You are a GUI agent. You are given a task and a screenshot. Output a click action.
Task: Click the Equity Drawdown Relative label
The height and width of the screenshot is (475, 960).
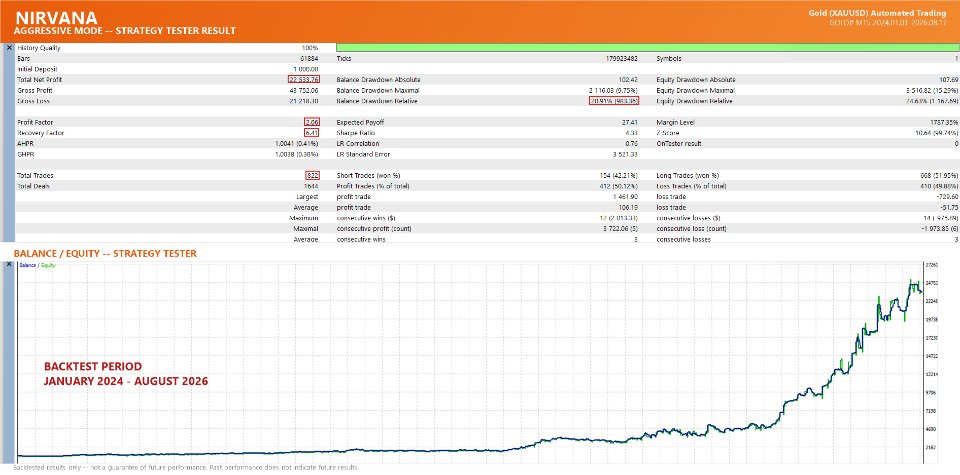tap(696, 101)
